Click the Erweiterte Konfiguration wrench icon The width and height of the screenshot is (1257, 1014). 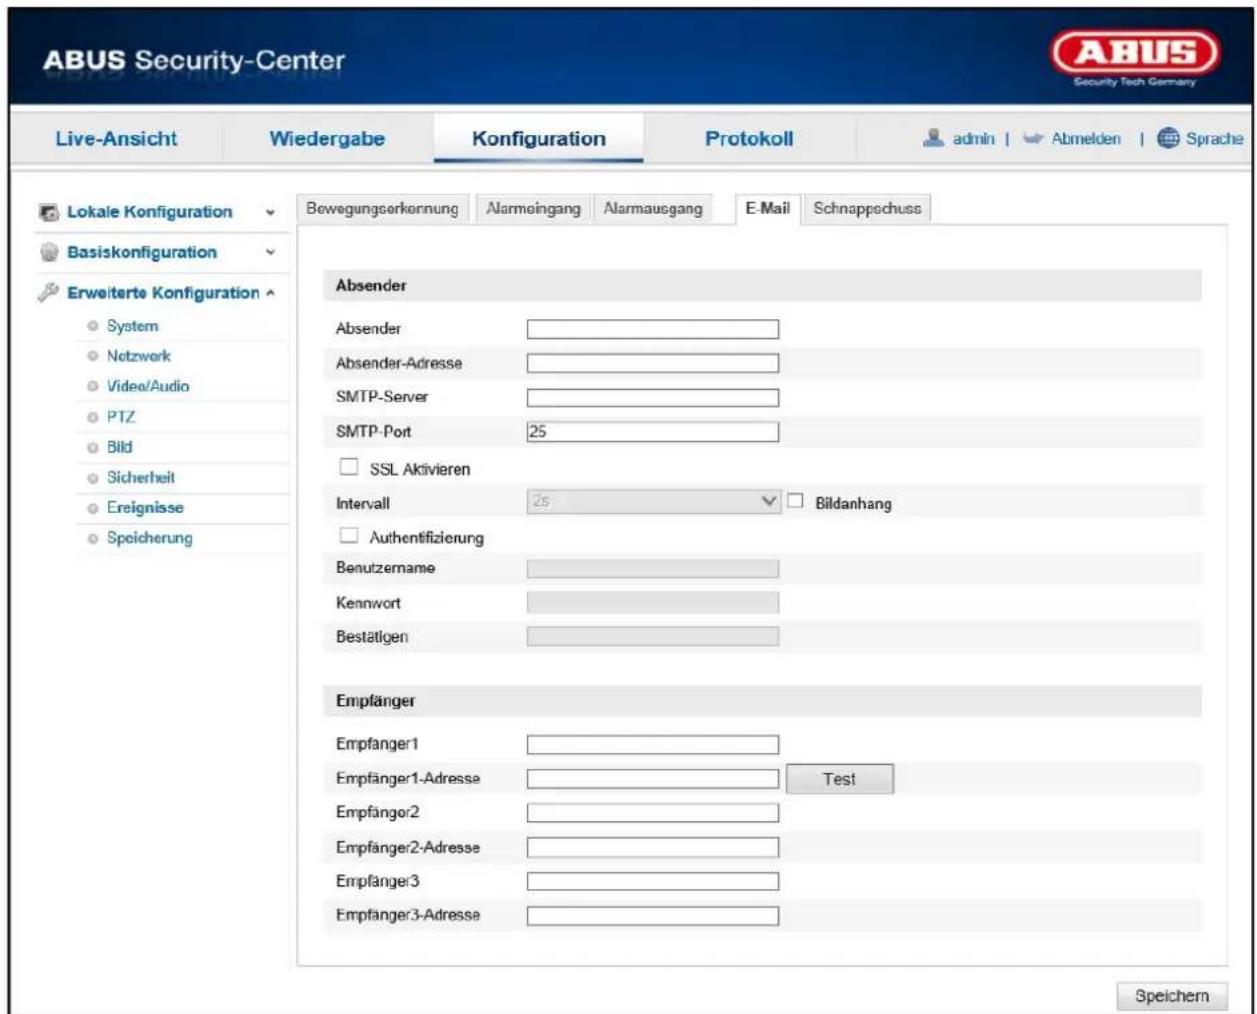point(47,292)
